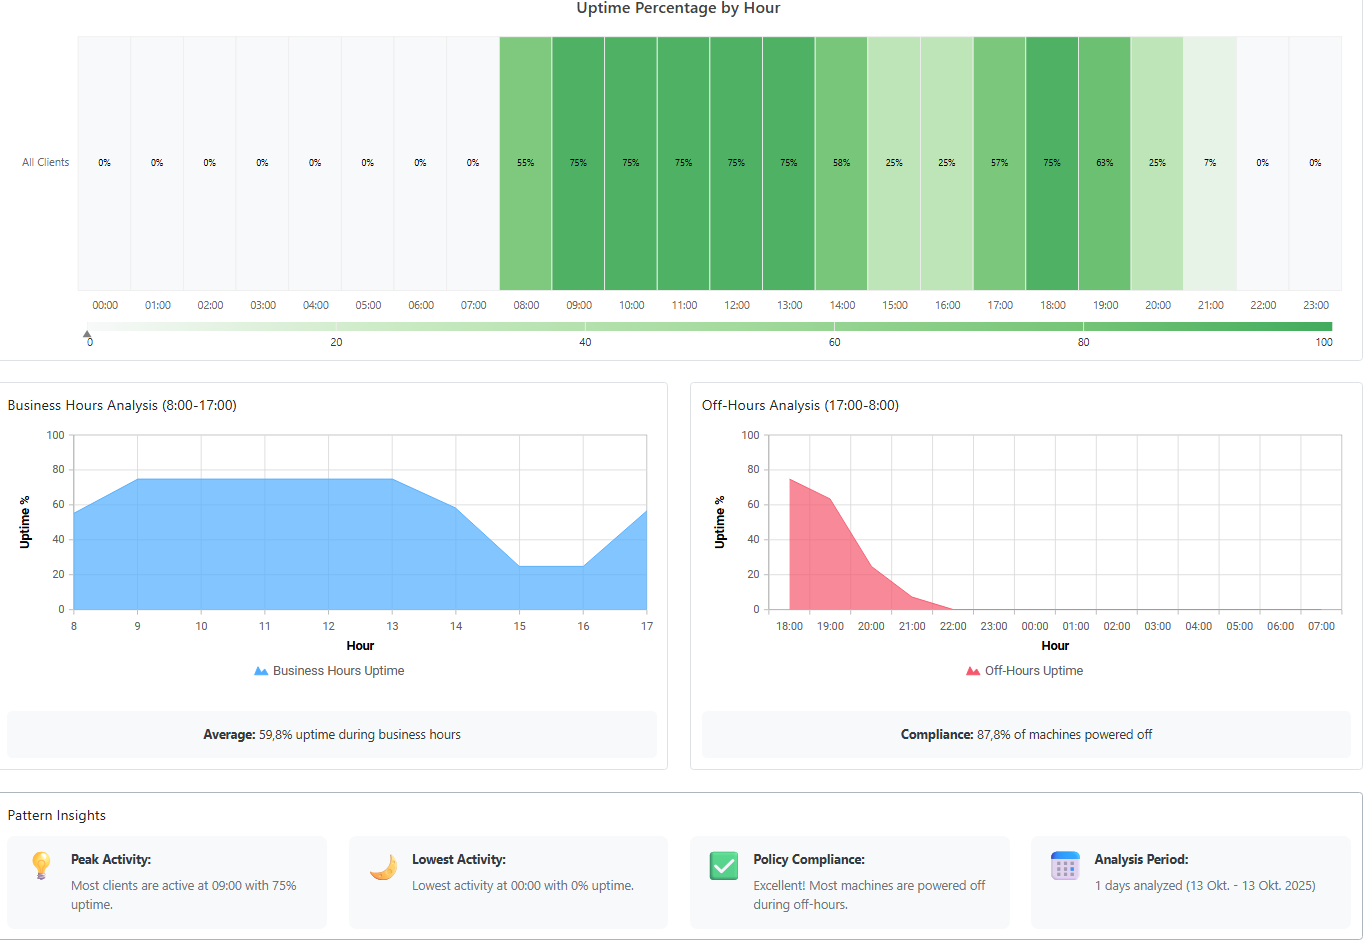Select the 09:00 heatmap cell showing 75%
This screenshot has width=1370, height=945.
[578, 162]
